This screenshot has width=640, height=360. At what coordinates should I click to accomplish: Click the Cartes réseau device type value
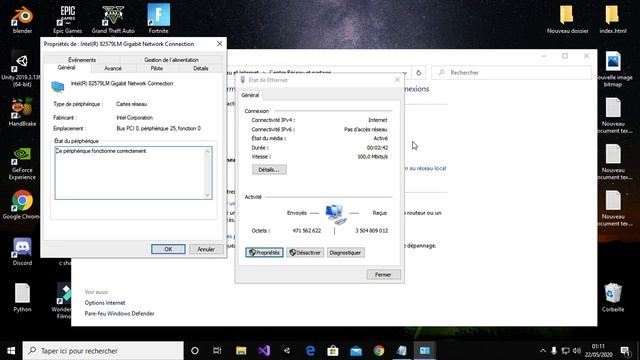click(x=131, y=104)
